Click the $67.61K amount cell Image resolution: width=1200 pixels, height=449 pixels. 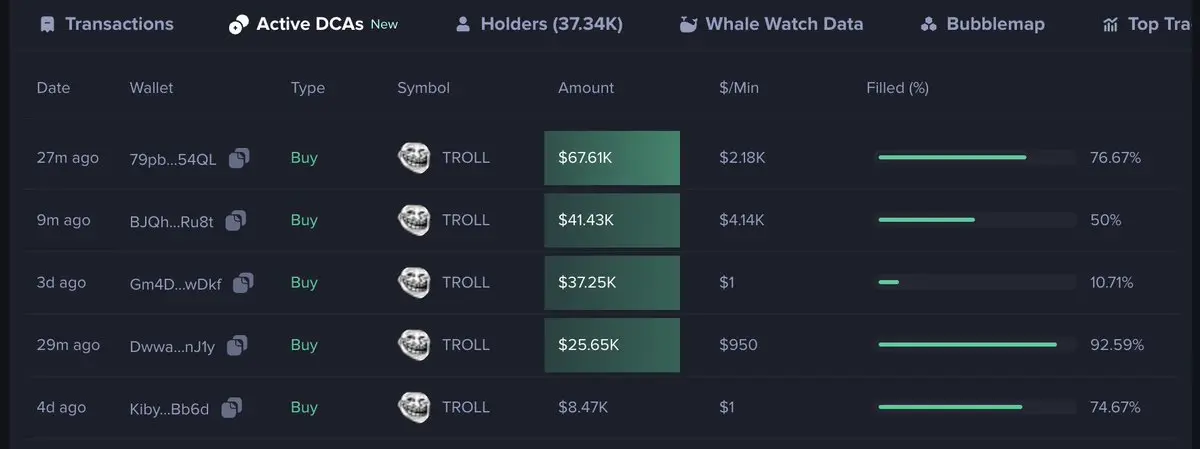612,158
